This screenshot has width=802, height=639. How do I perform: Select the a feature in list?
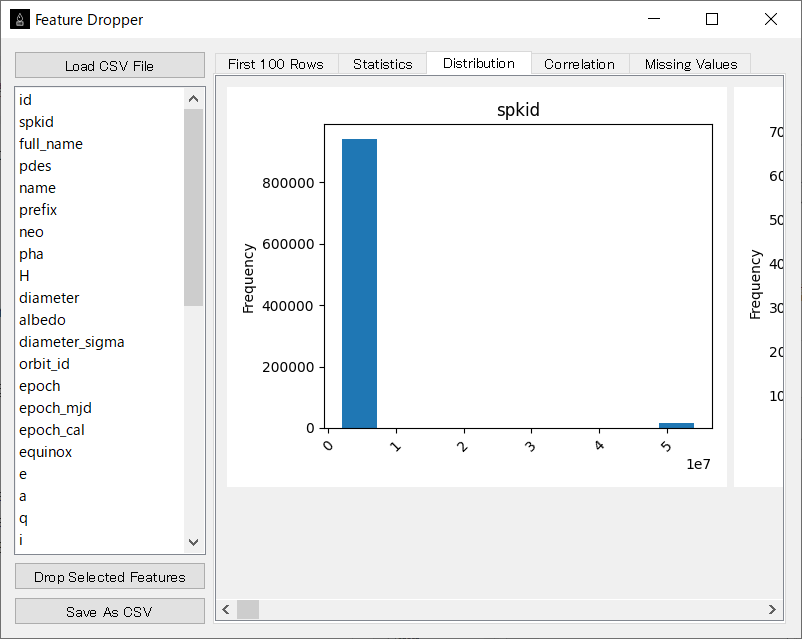pyautogui.click(x=100, y=496)
